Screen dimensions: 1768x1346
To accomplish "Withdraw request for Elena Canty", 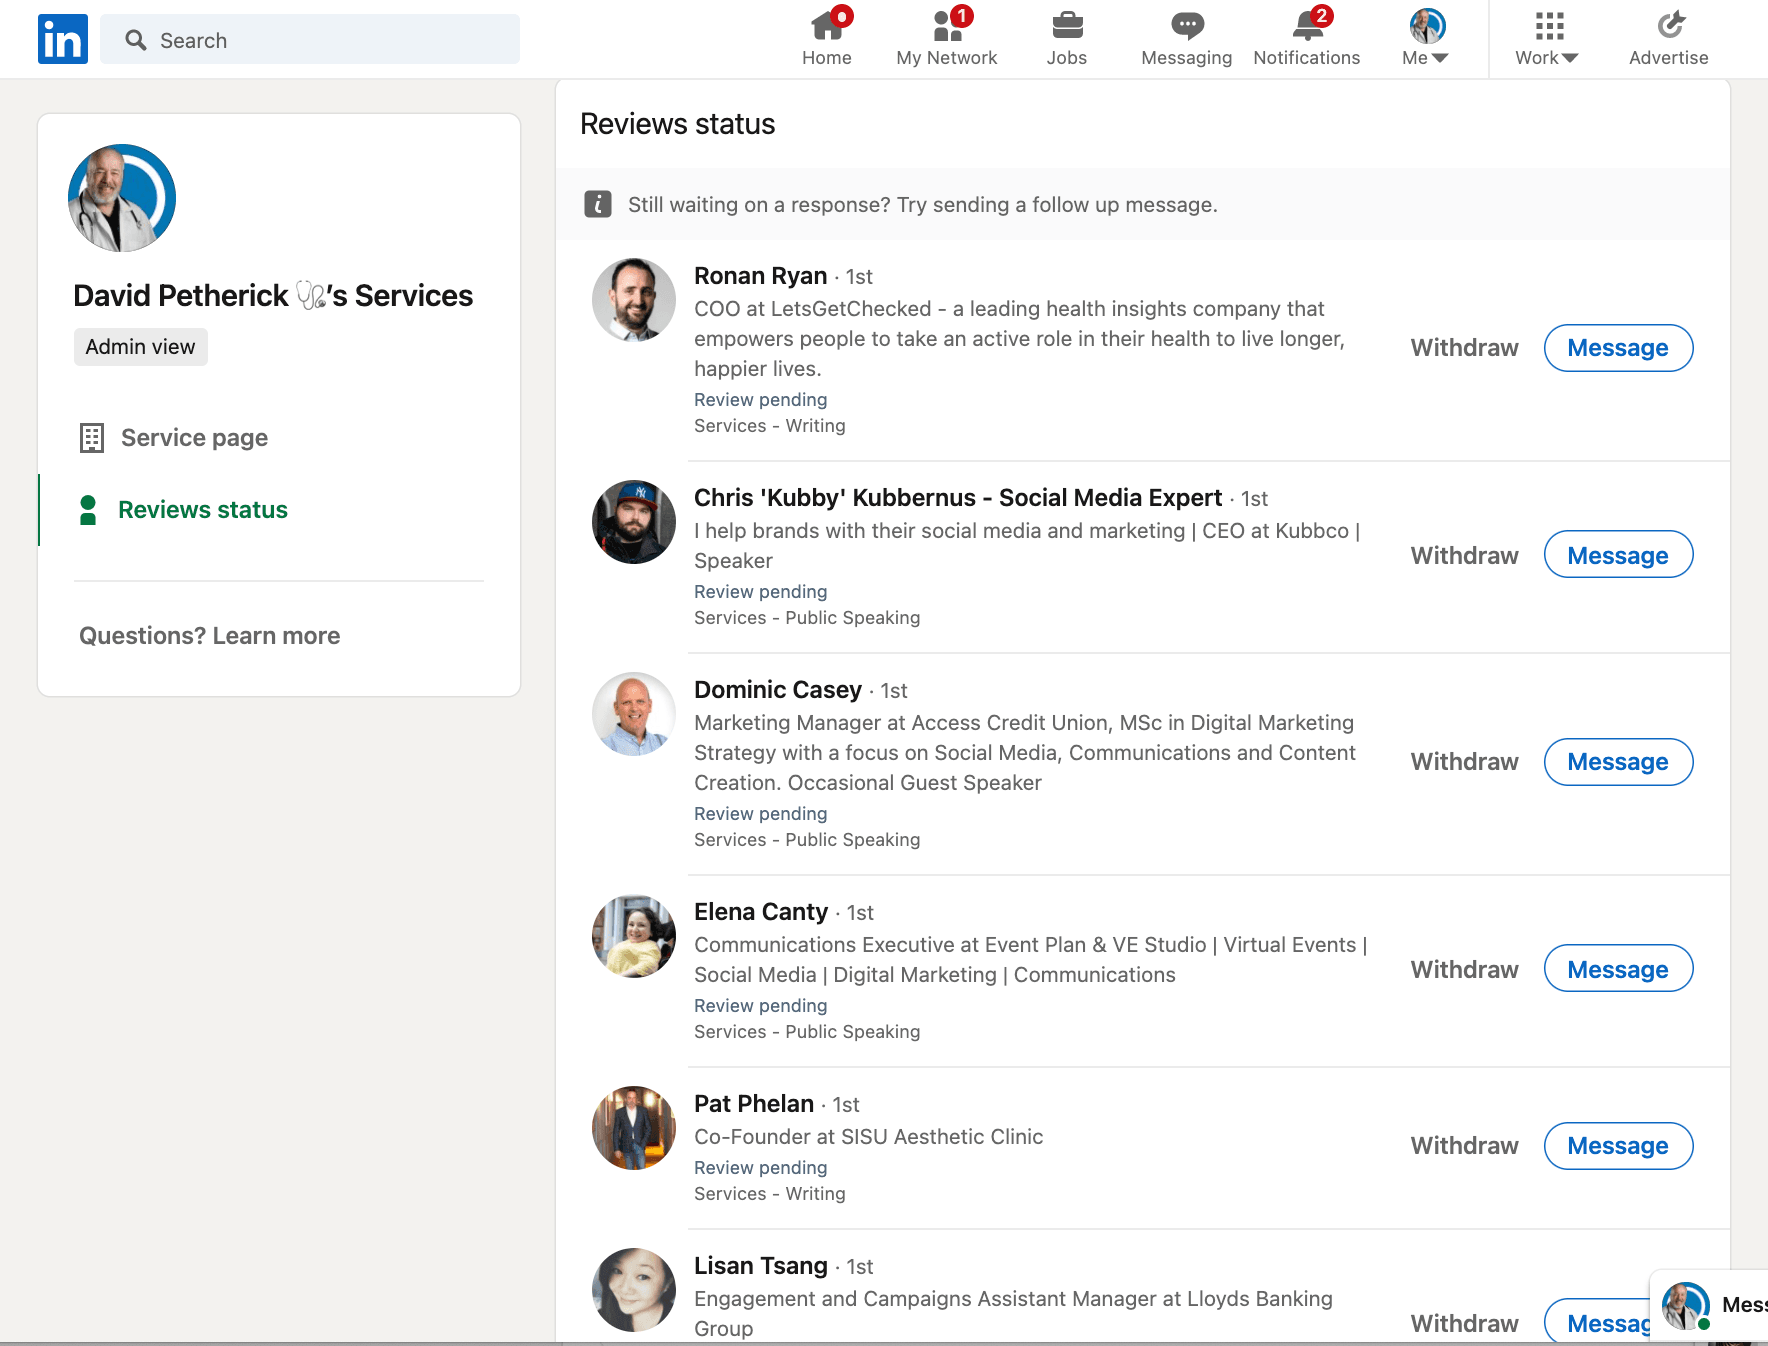I will click(1464, 970).
